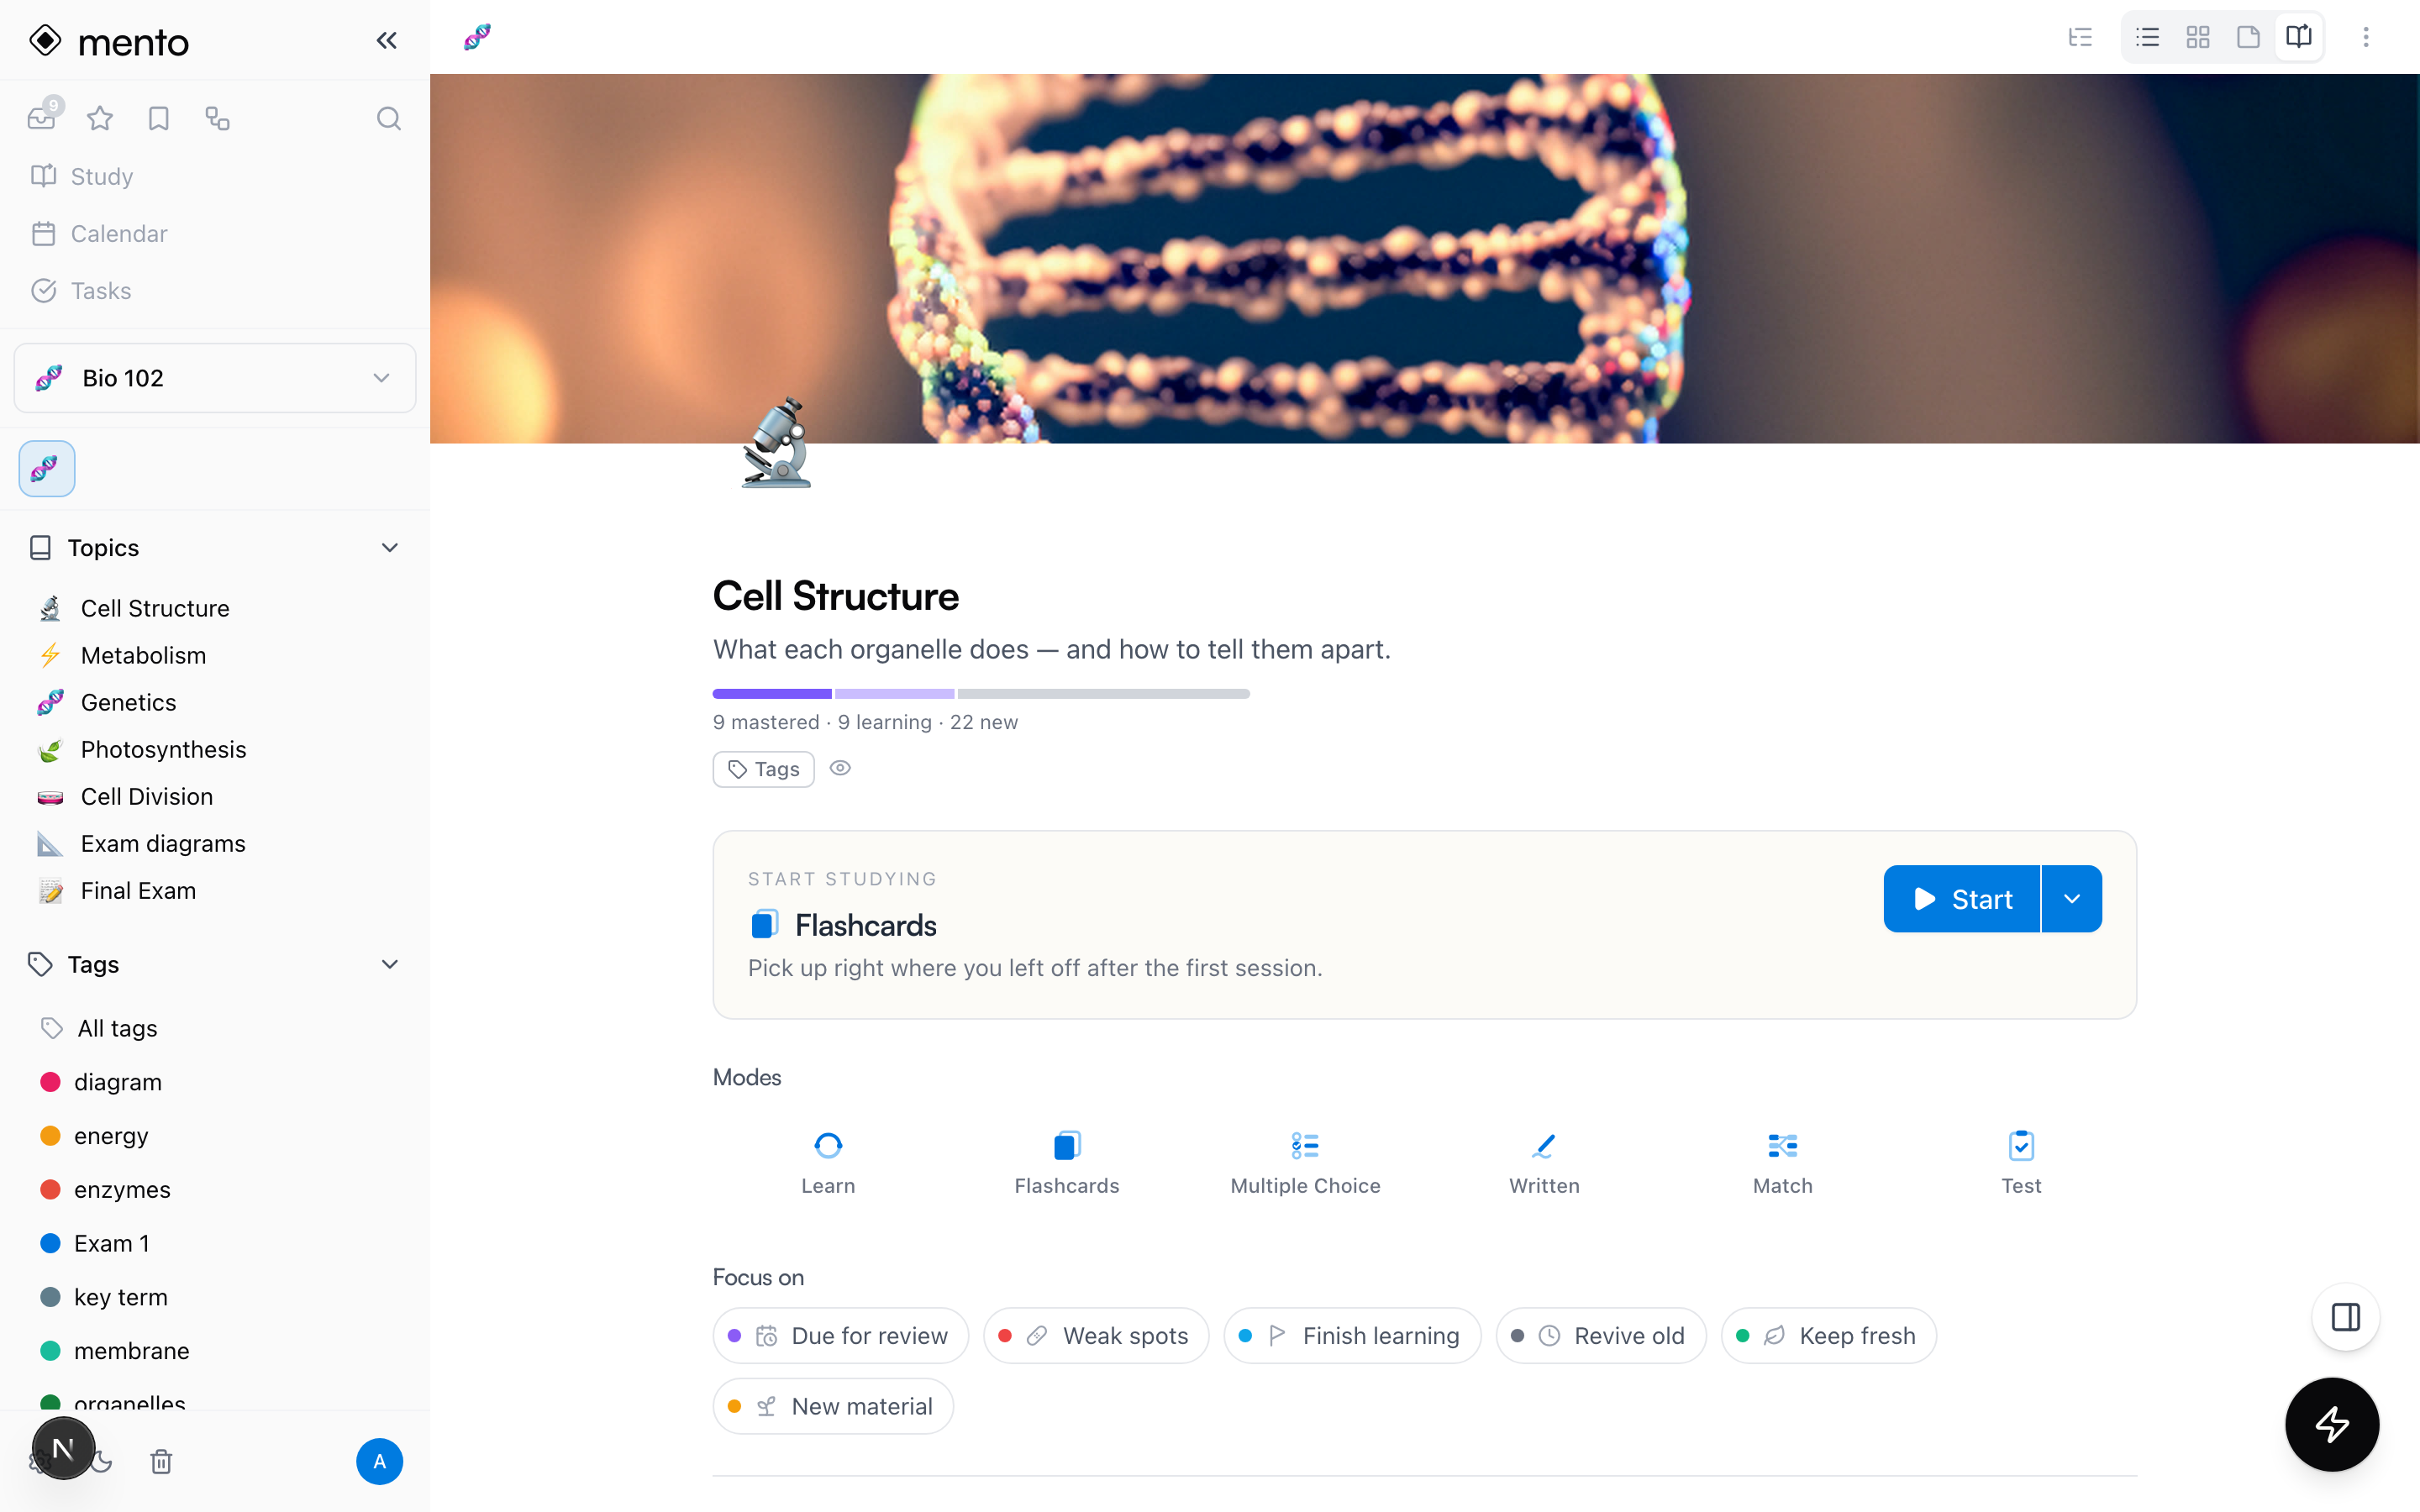Open favorites star icon in sidebar
Image resolution: width=2420 pixels, height=1512 pixels.
click(x=100, y=119)
